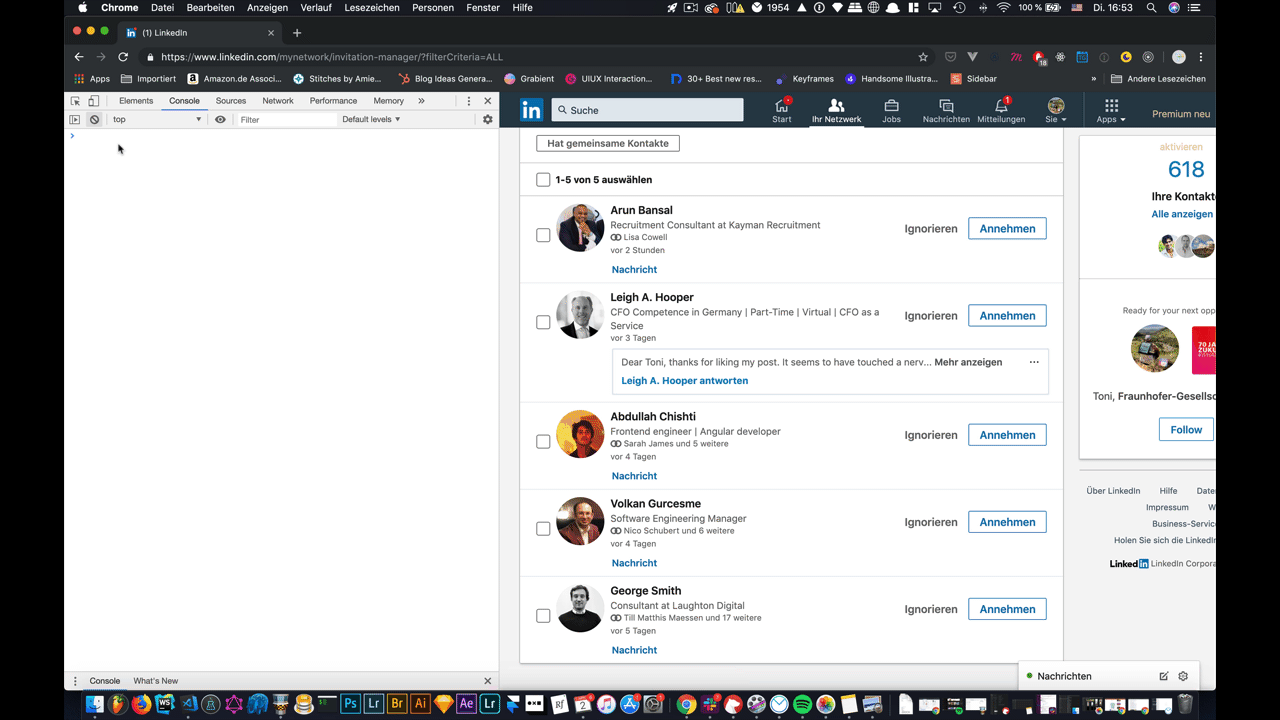Open Volkan Gurcesme's profile photo
Image resolution: width=1280 pixels, height=720 pixels.
coord(580,521)
